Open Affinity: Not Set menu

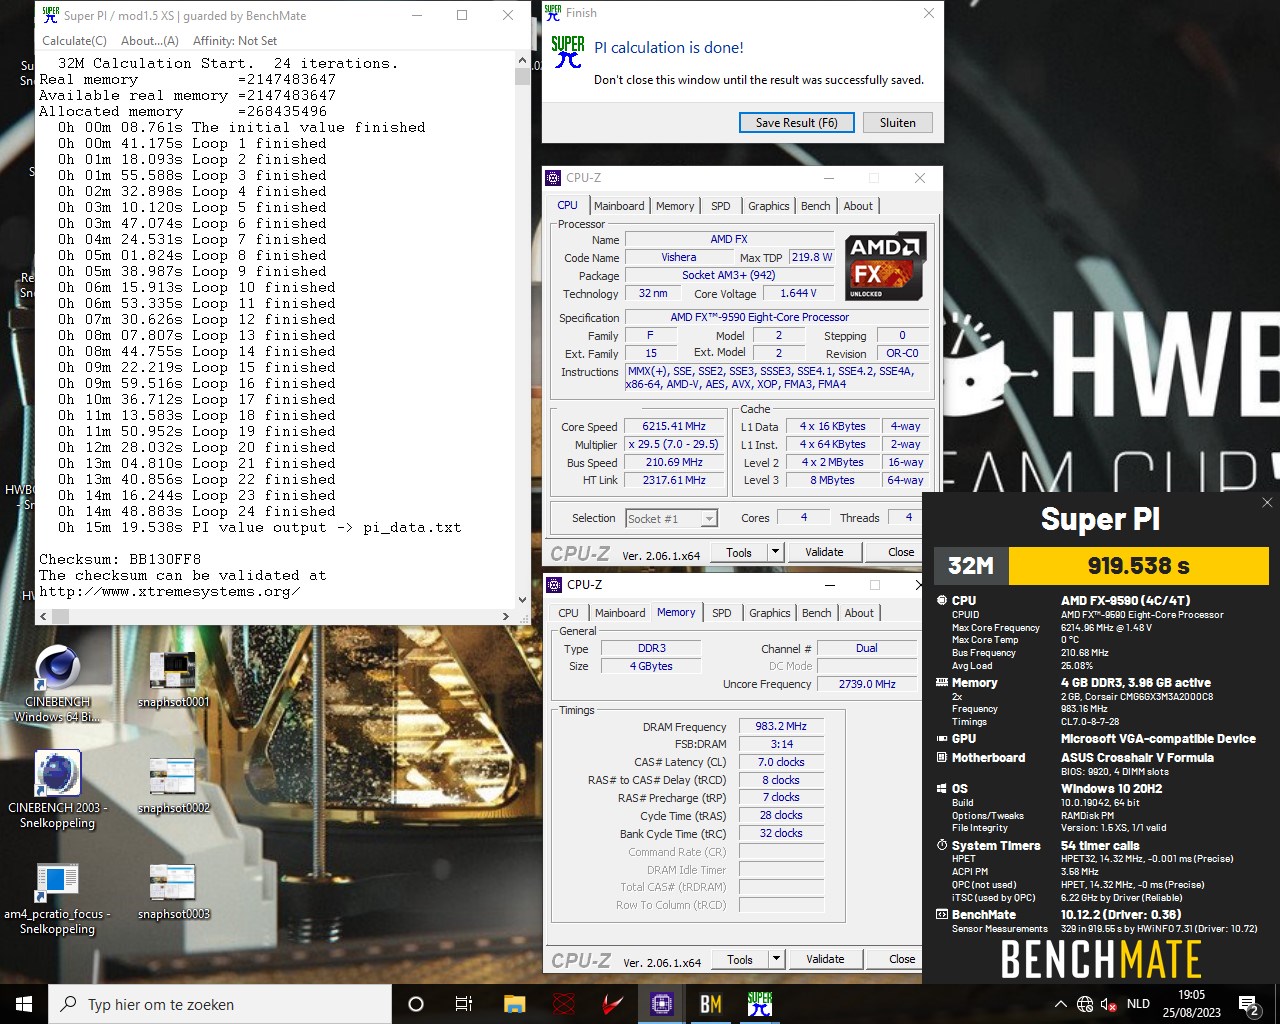coord(235,41)
